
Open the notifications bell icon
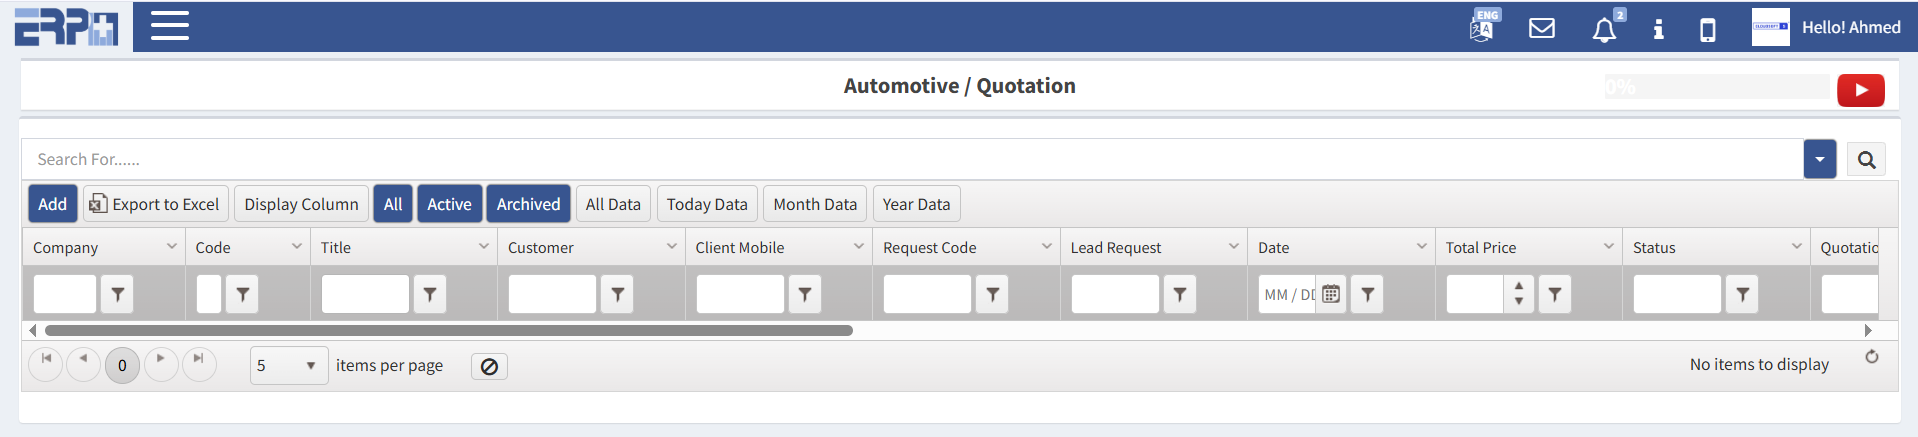pyautogui.click(x=1604, y=30)
